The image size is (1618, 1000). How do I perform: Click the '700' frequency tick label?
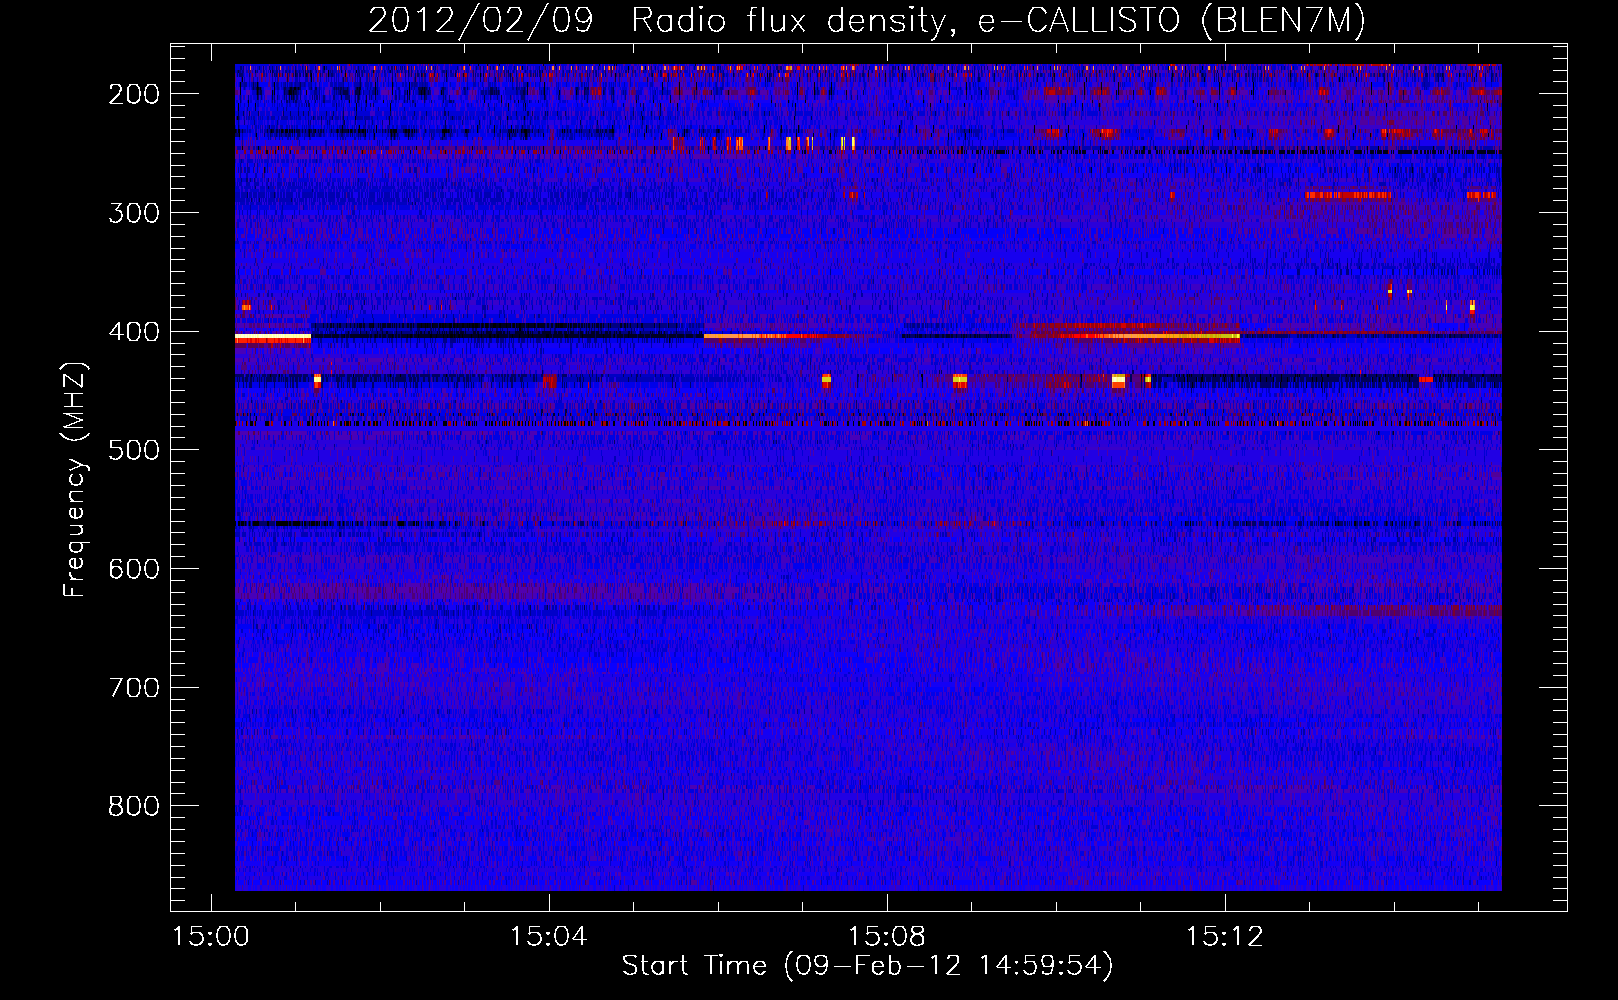click(134, 688)
